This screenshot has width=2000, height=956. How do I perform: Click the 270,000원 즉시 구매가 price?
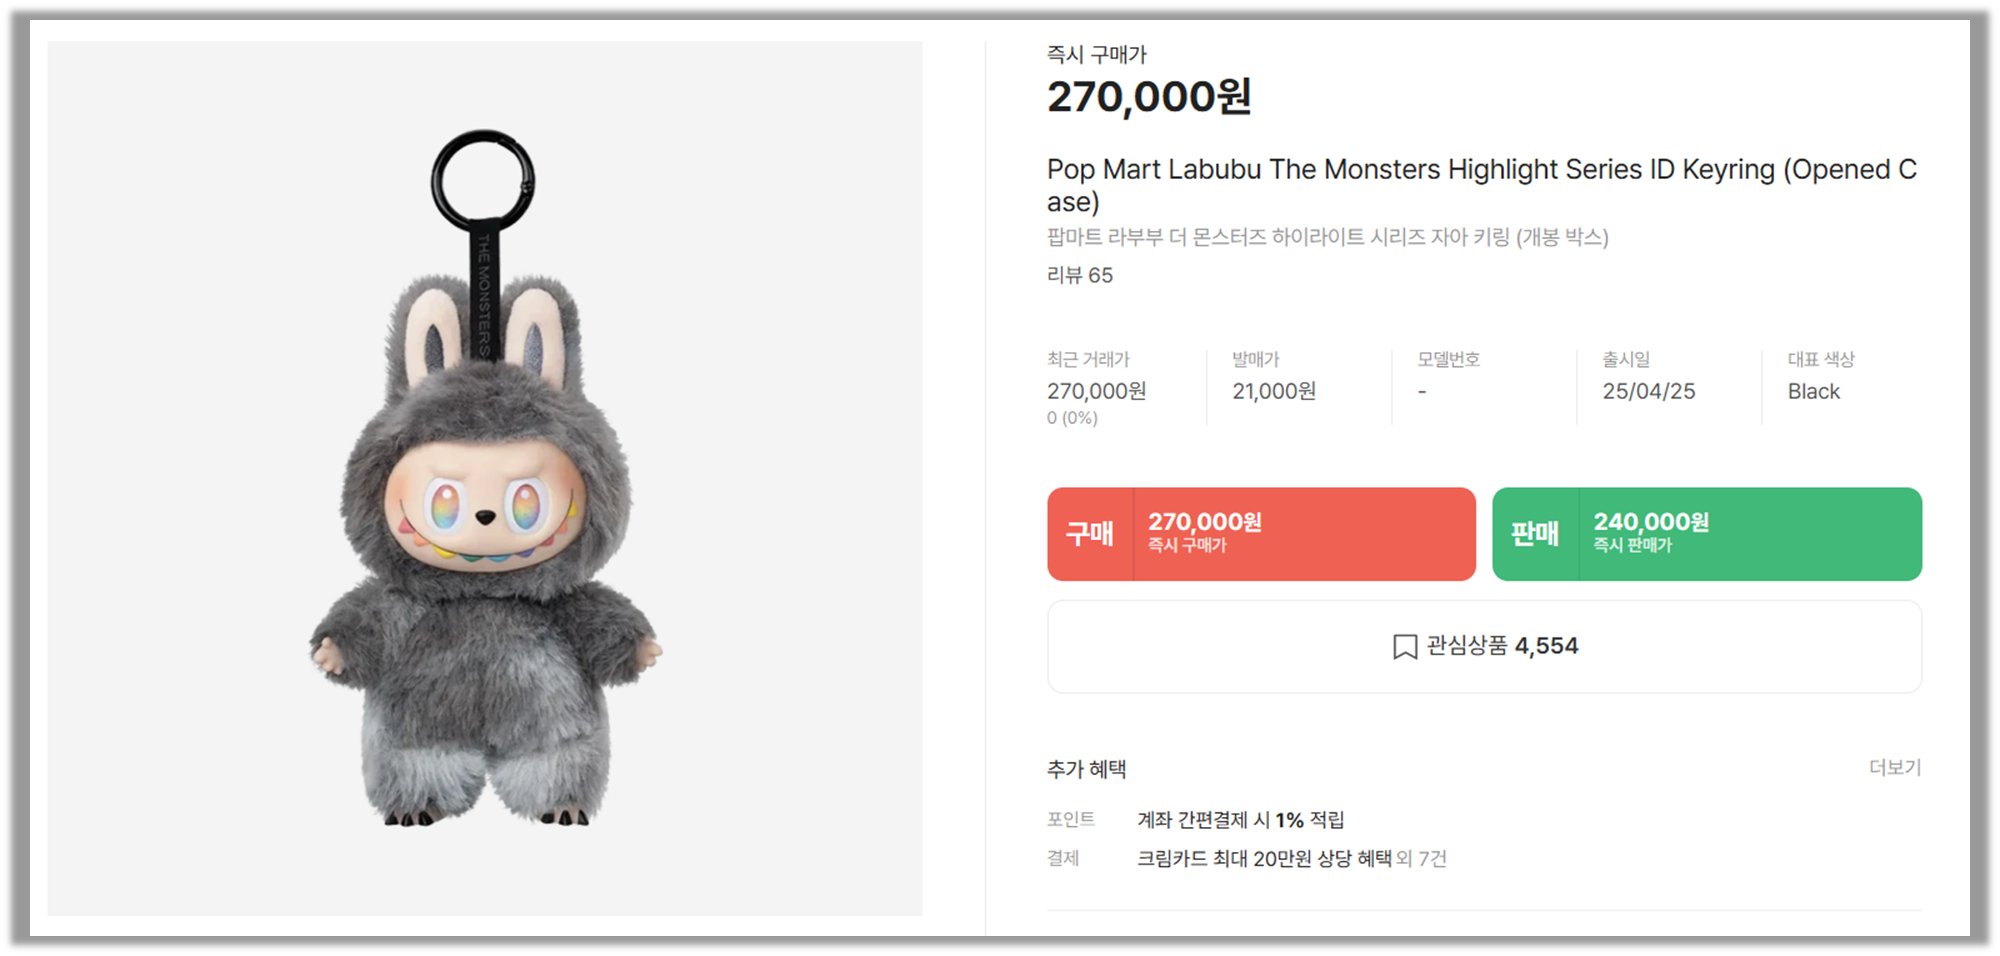click(x=1150, y=97)
